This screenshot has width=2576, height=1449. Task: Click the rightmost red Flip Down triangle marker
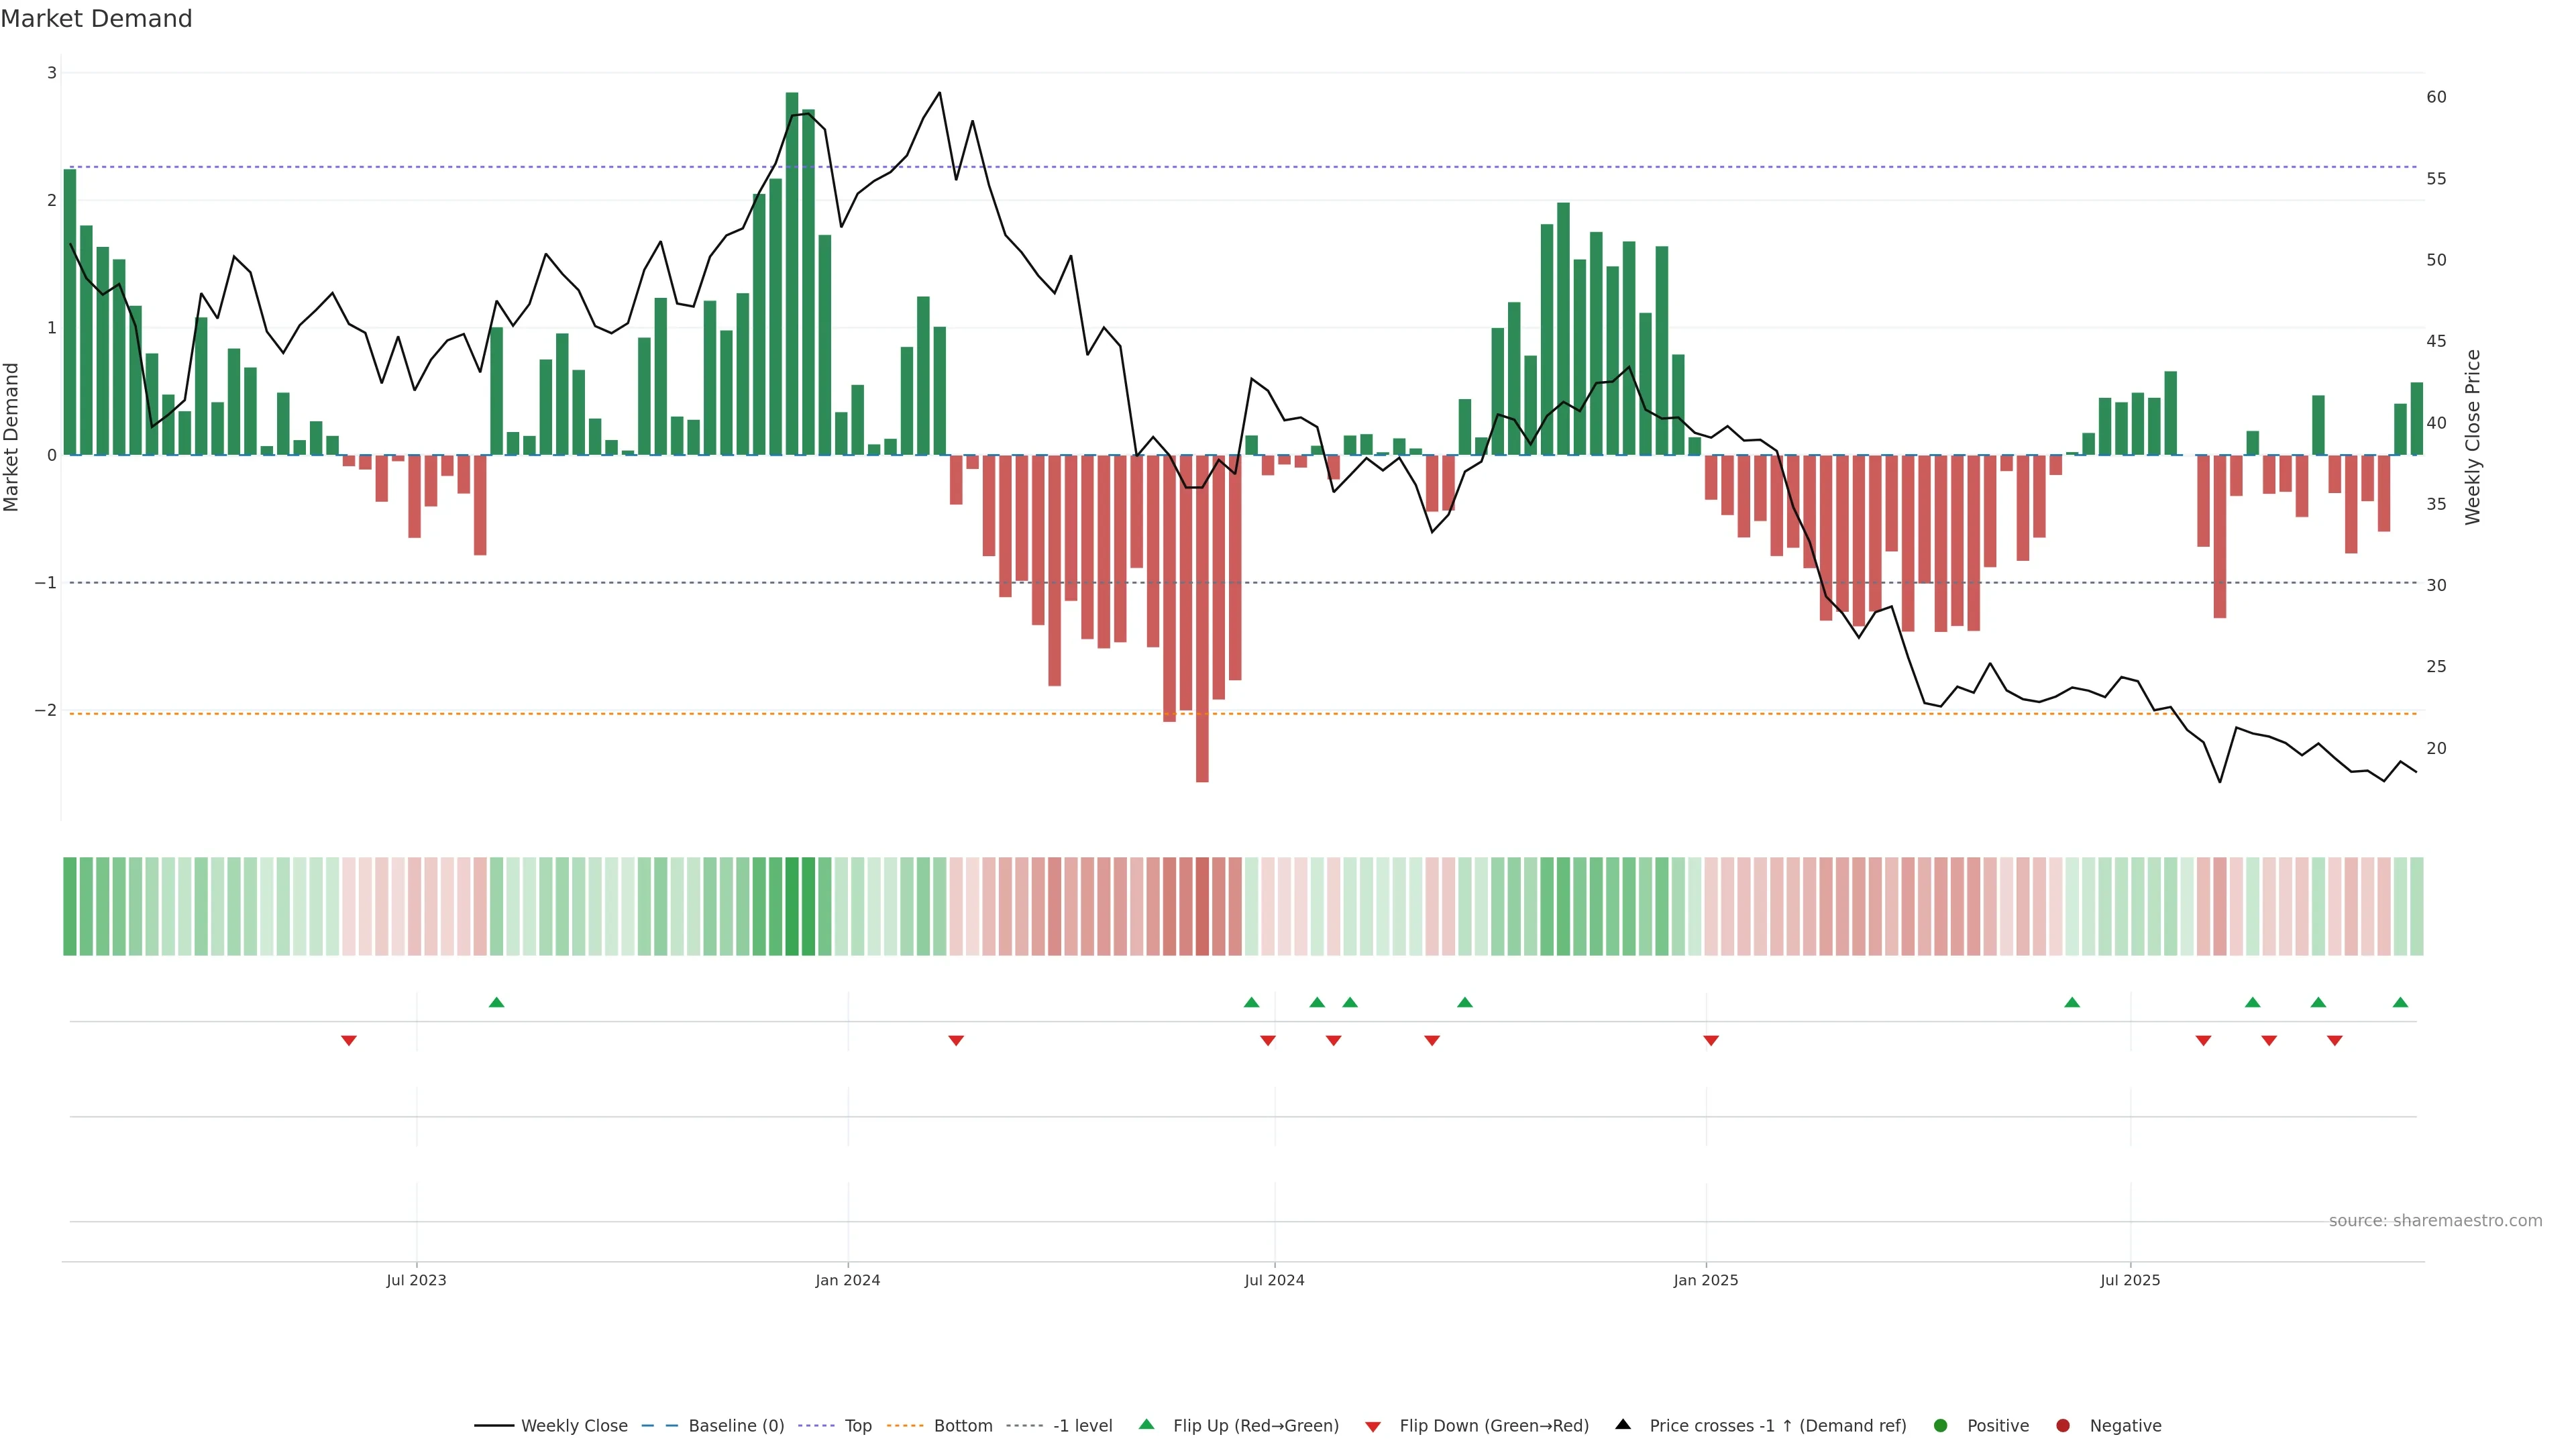tap(2335, 1041)
